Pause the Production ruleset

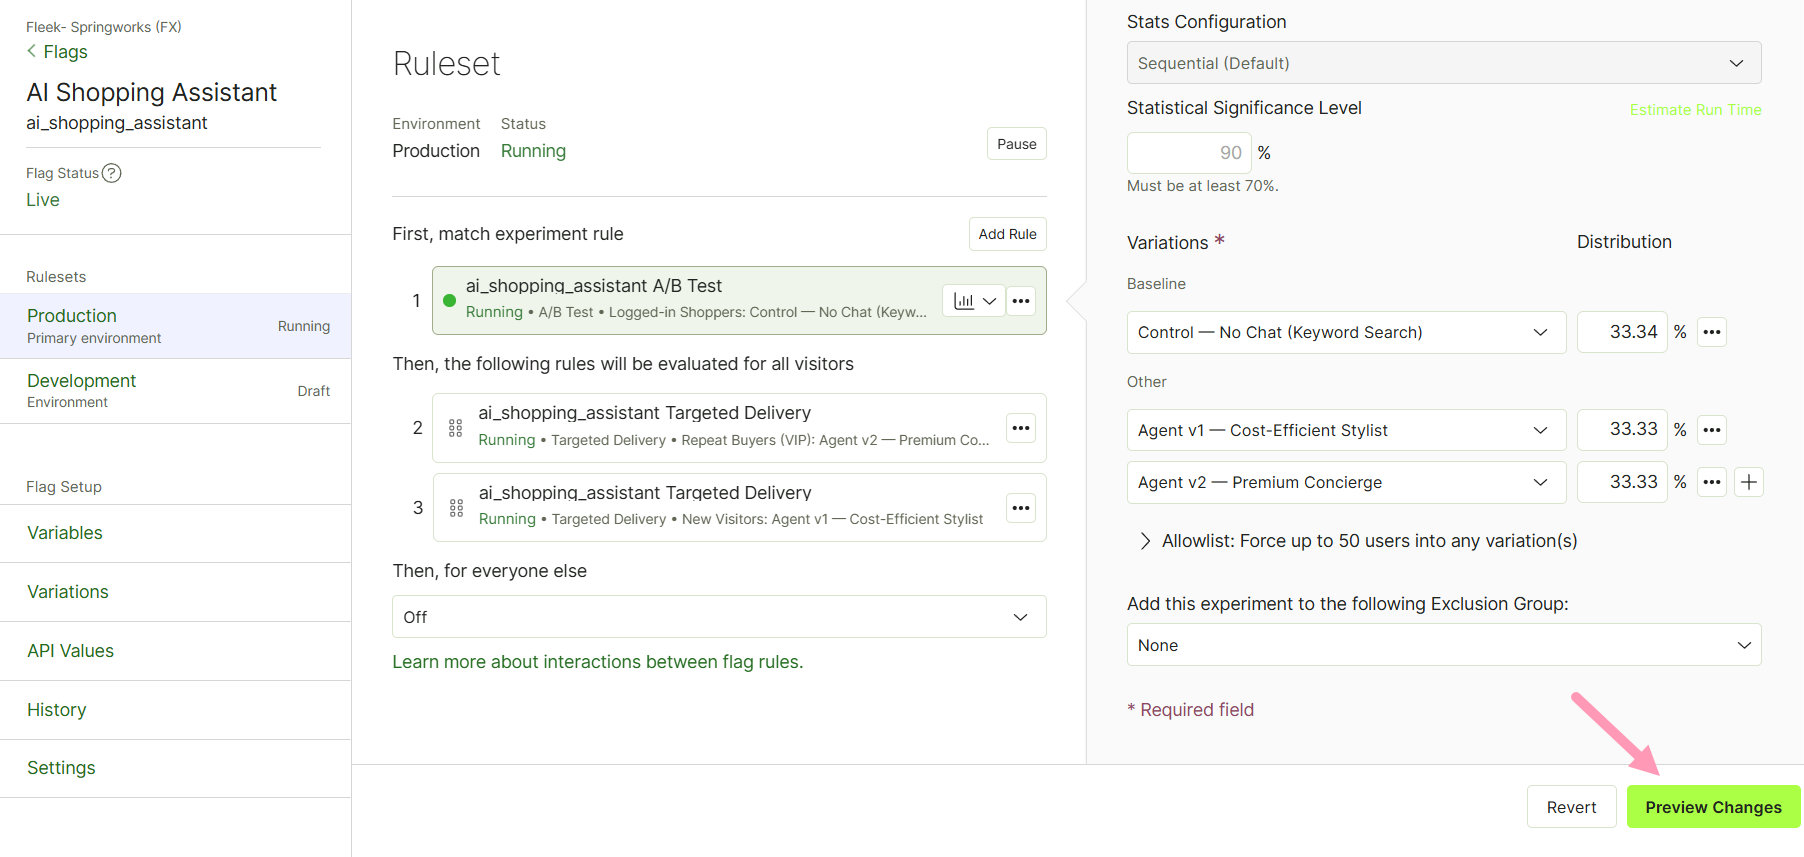1017,144
